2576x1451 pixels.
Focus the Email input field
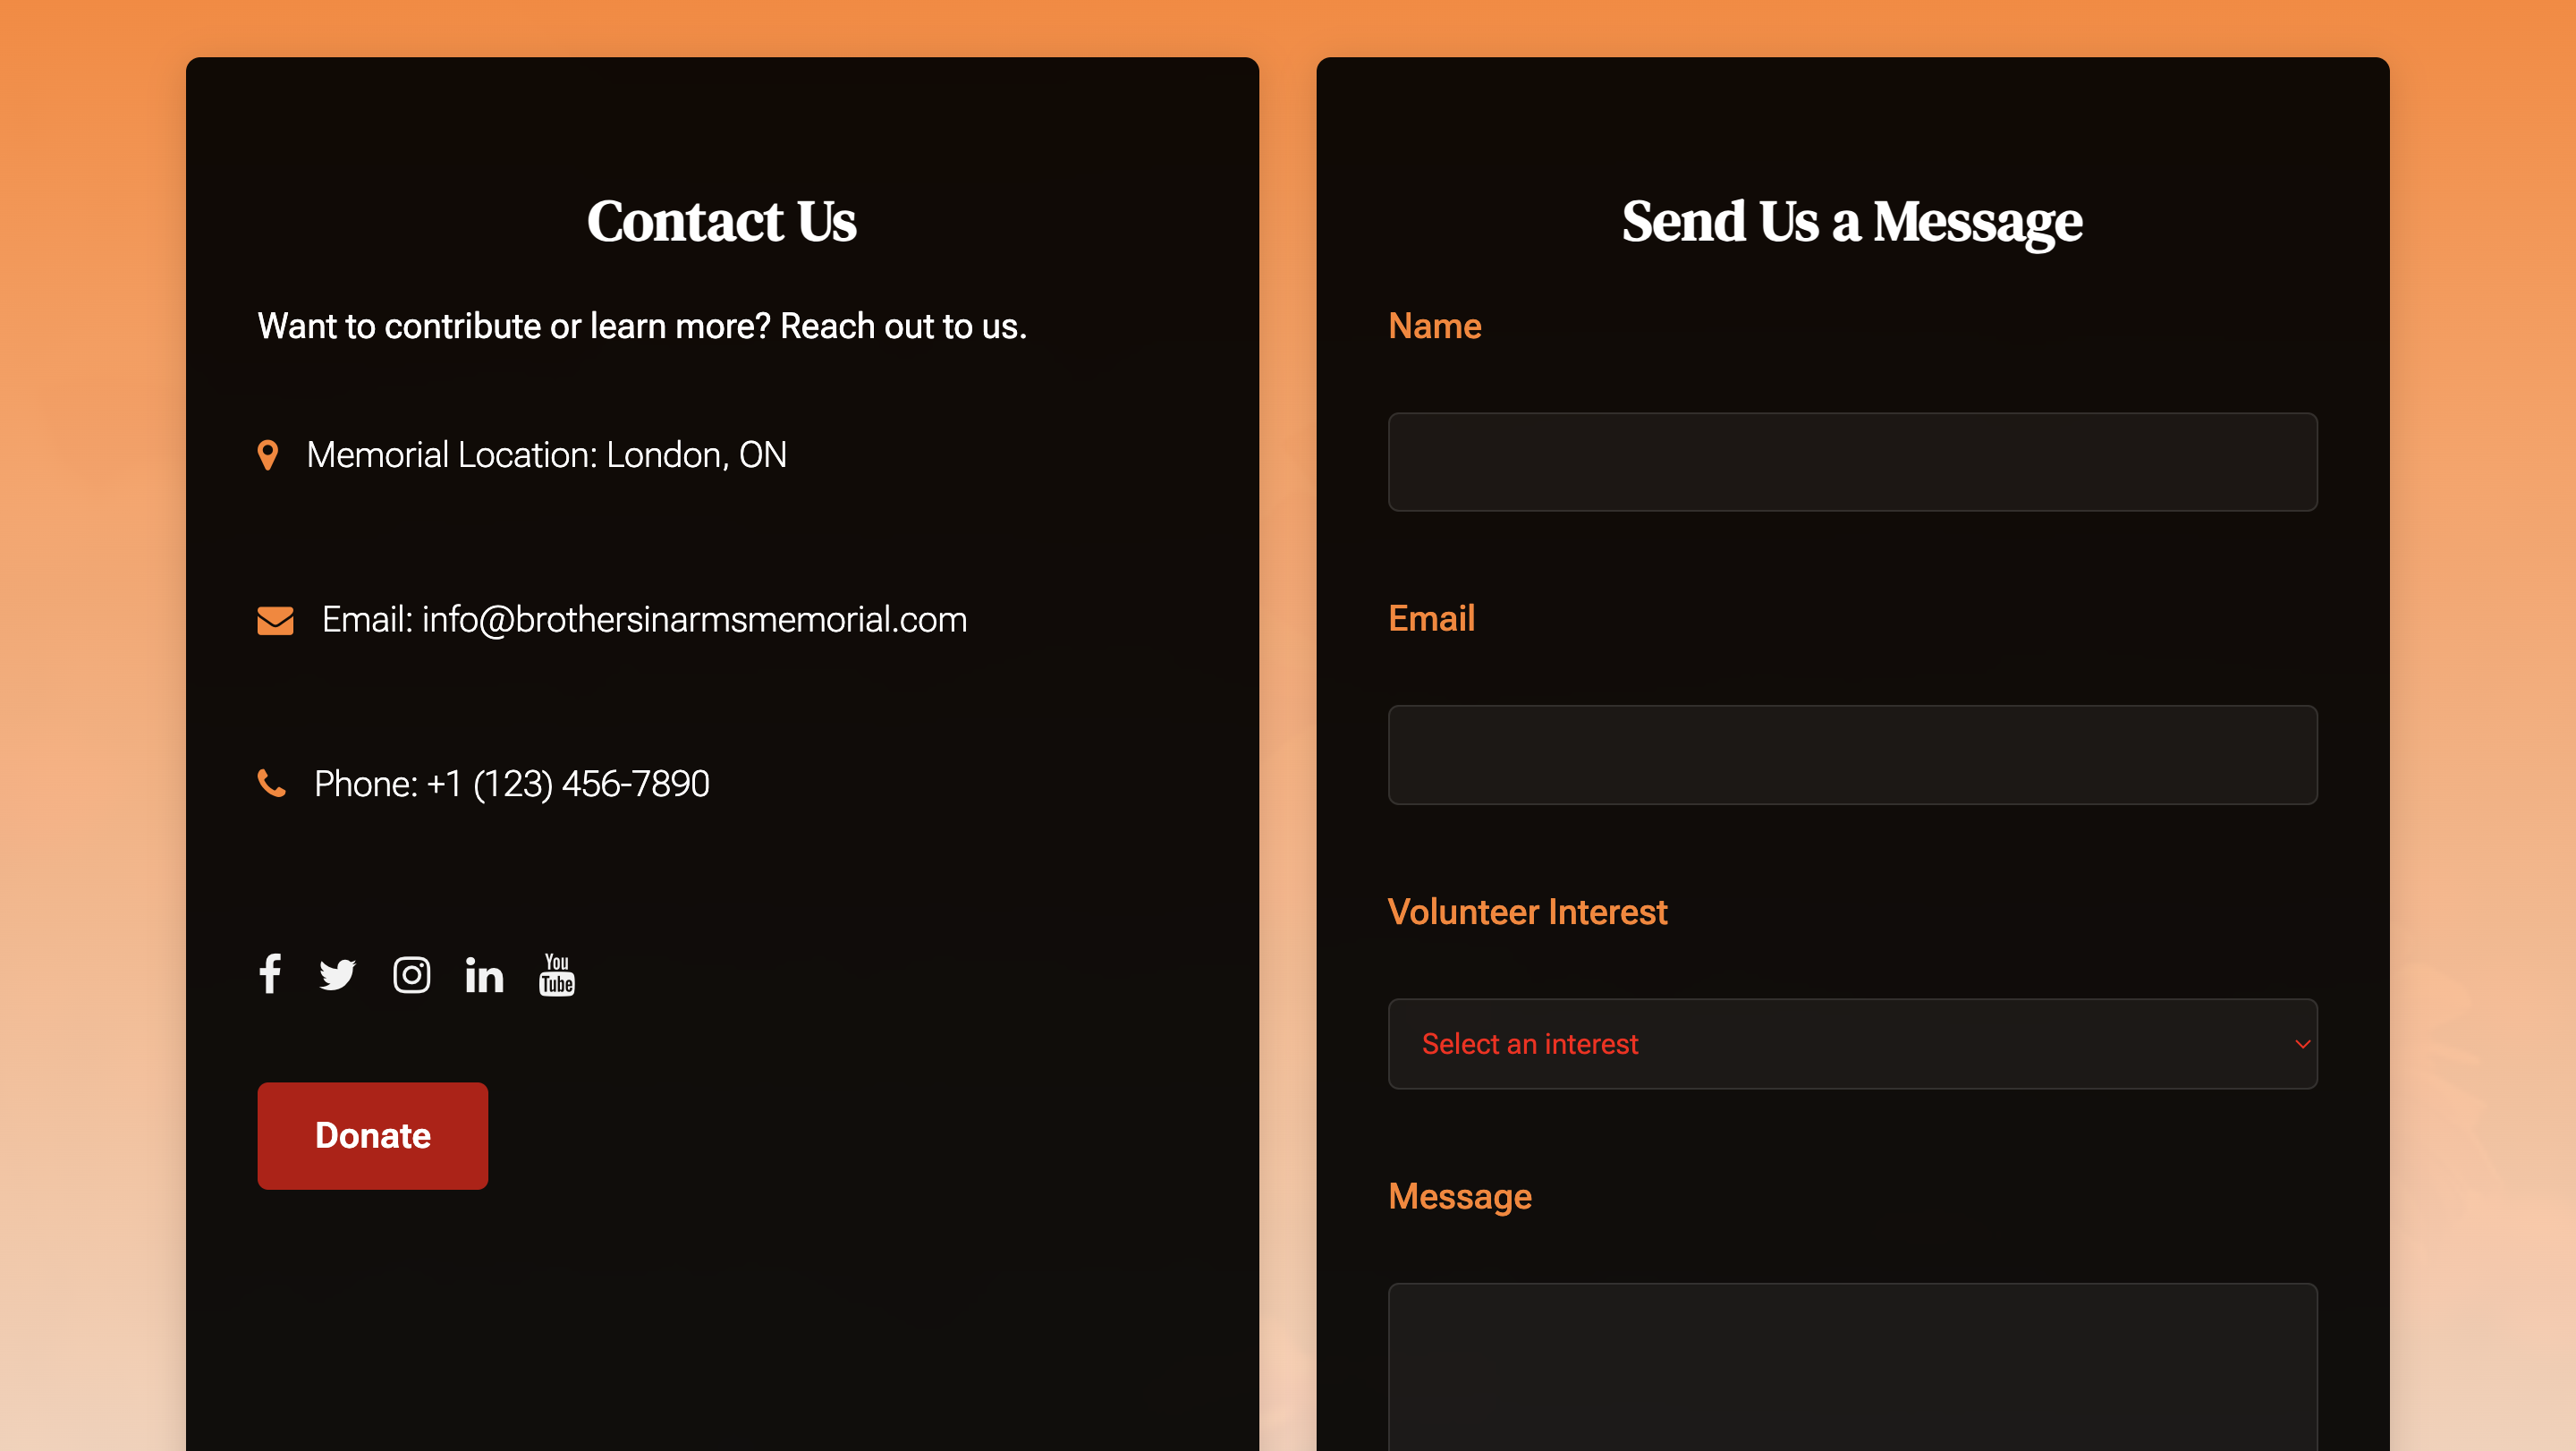[1852, 755]
